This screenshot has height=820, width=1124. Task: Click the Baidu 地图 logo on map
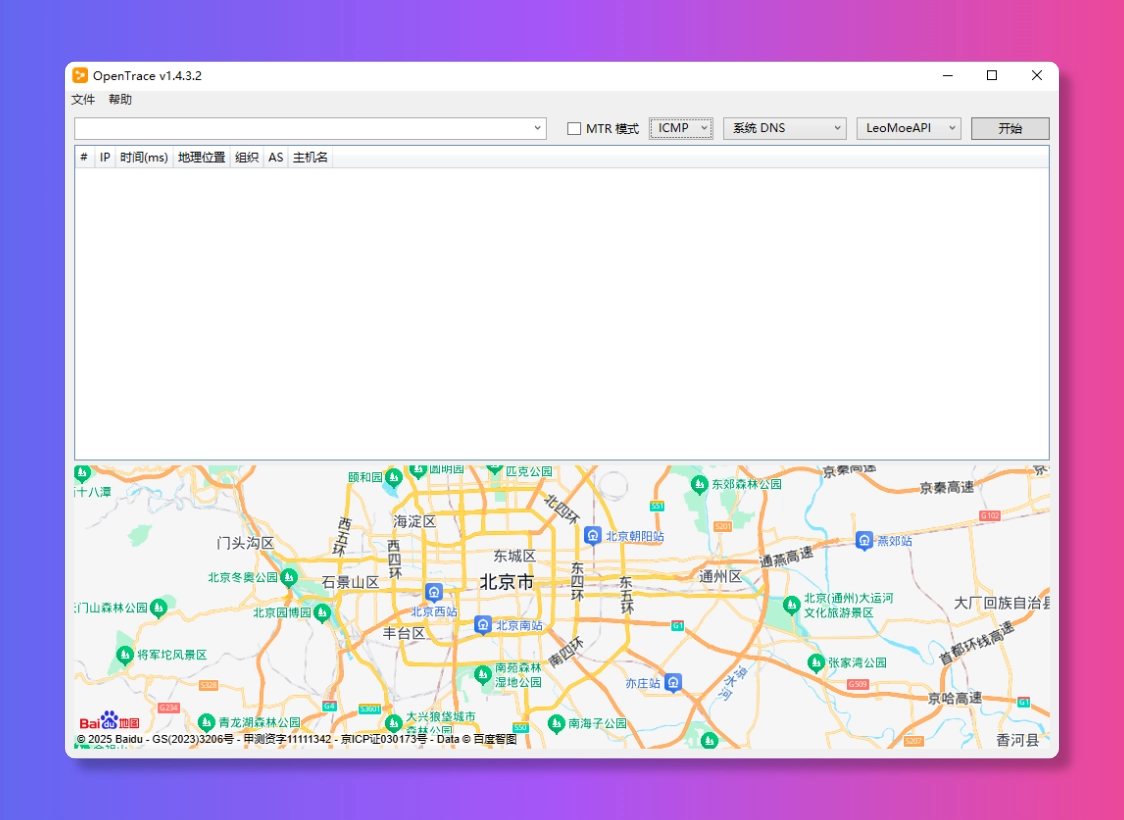pos(110,720)
